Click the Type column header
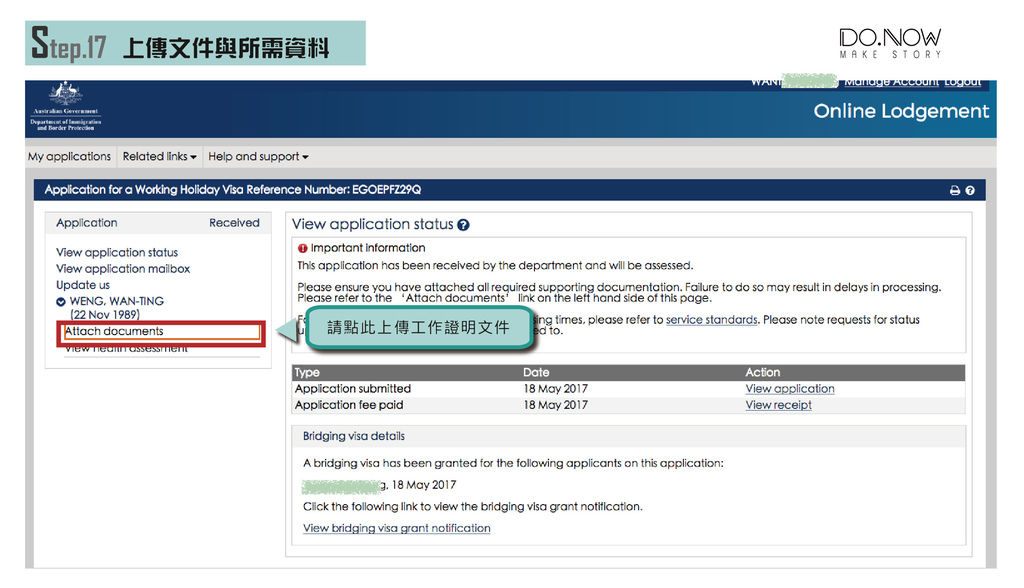This screenshot has width=1024, height=588. point(307,372)
